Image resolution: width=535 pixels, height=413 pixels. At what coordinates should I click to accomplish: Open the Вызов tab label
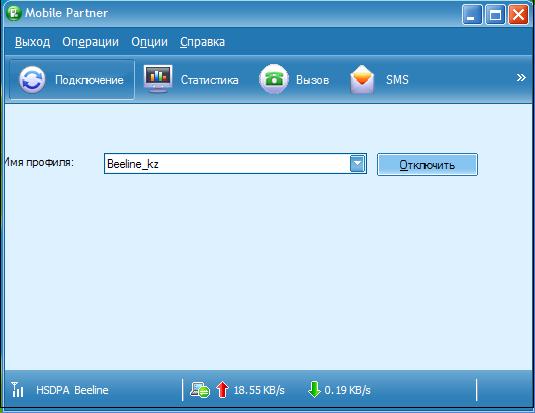click(x=313, y=80)
